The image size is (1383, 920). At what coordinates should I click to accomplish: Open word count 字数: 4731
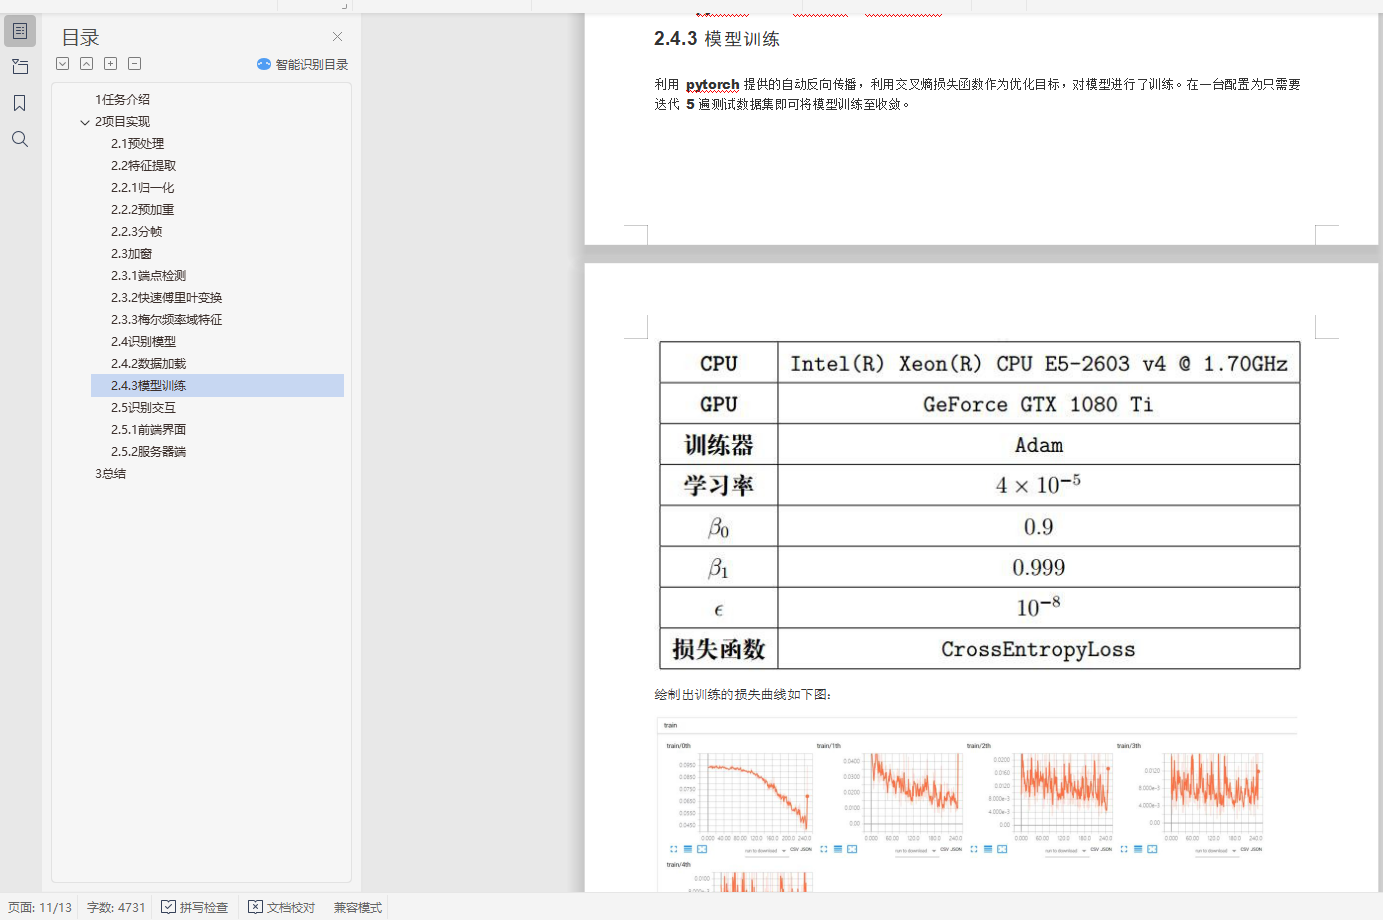tap(116, 907)
